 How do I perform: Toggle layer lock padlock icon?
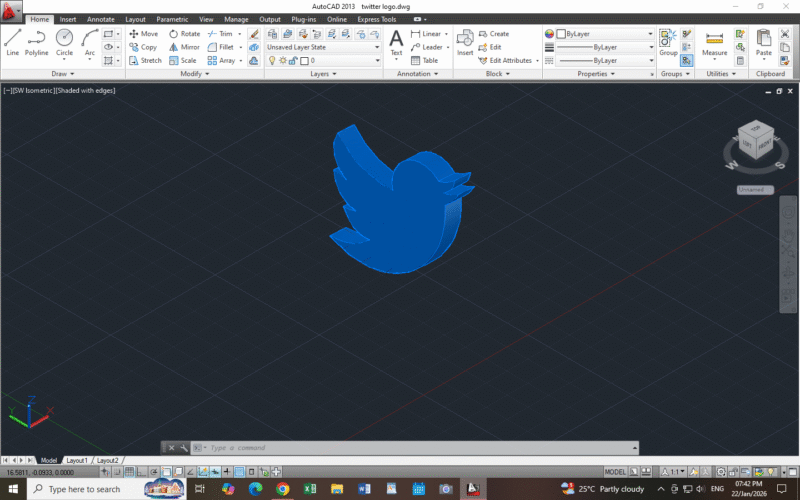click(293, 60)
